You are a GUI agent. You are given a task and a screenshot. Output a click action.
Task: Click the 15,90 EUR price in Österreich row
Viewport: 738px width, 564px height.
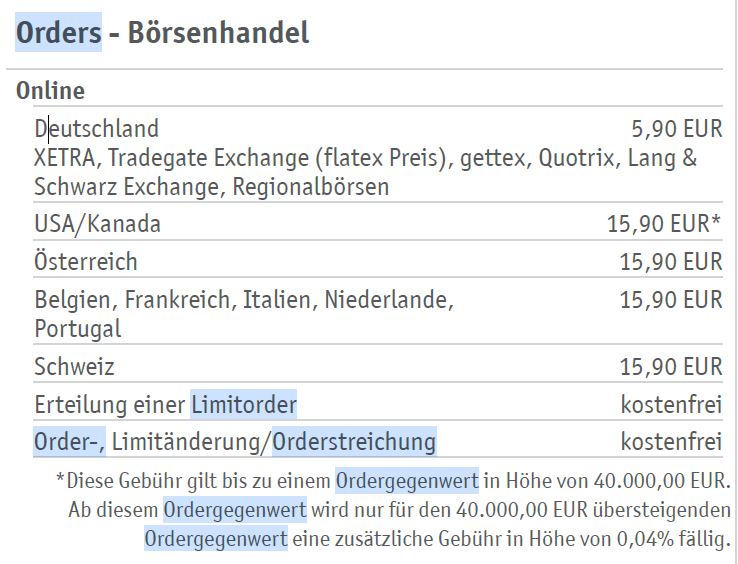670,262
